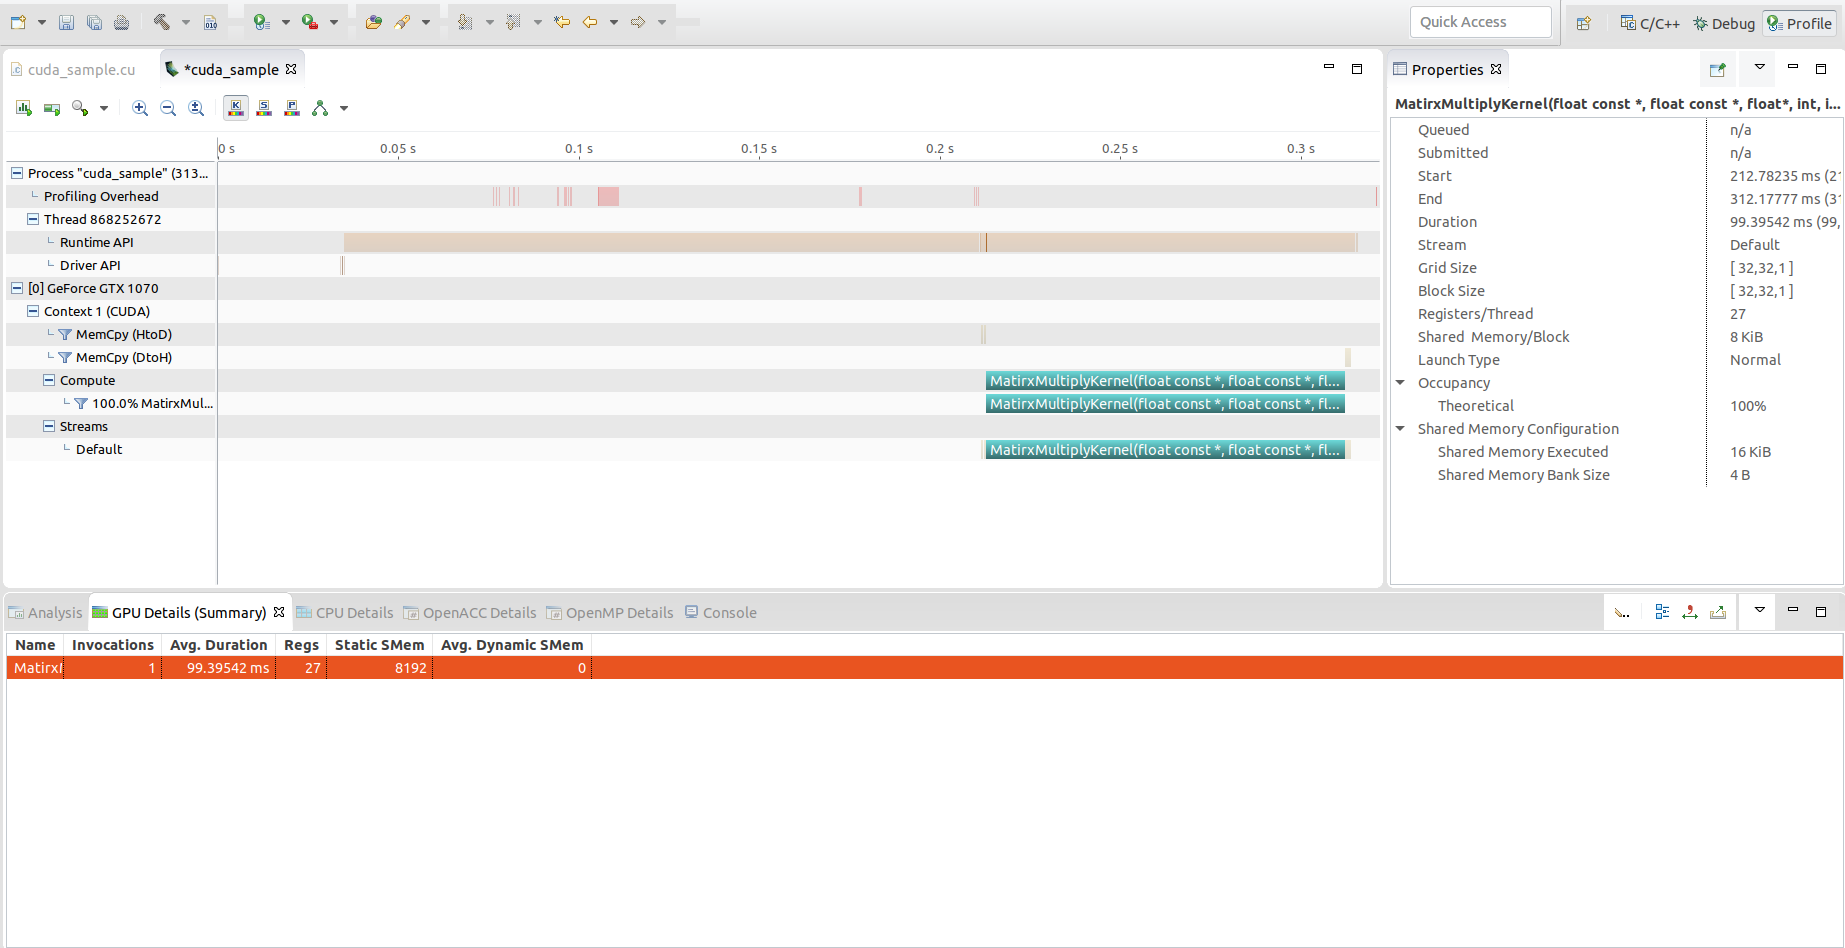Image resolution: width=1845 pixels, height=948 pixels.
Task: Open the Console tab
Action: click(x=721, y=613)
